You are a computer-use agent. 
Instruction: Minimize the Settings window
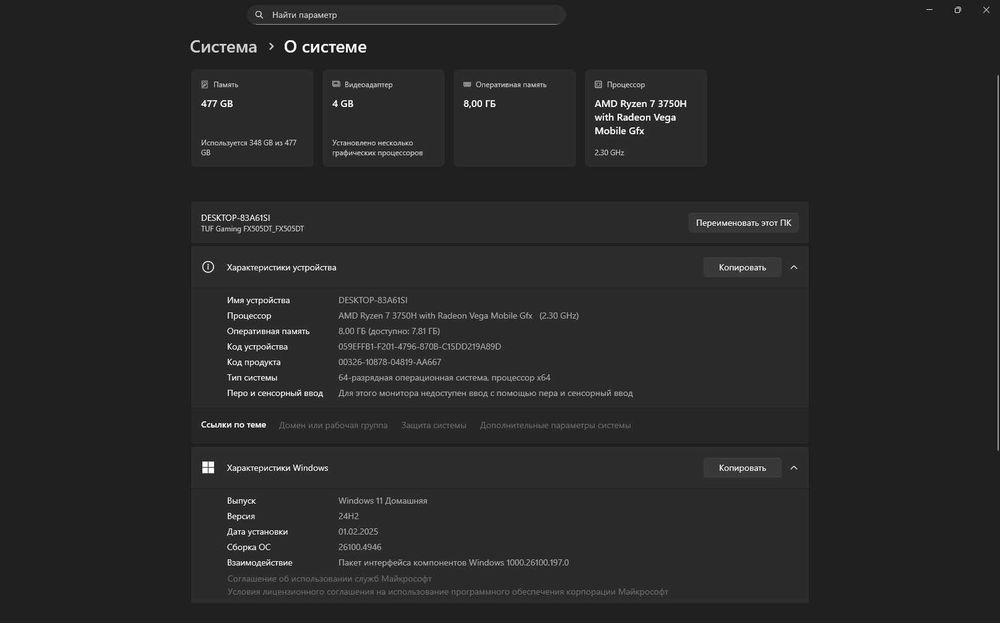point(929,10)
